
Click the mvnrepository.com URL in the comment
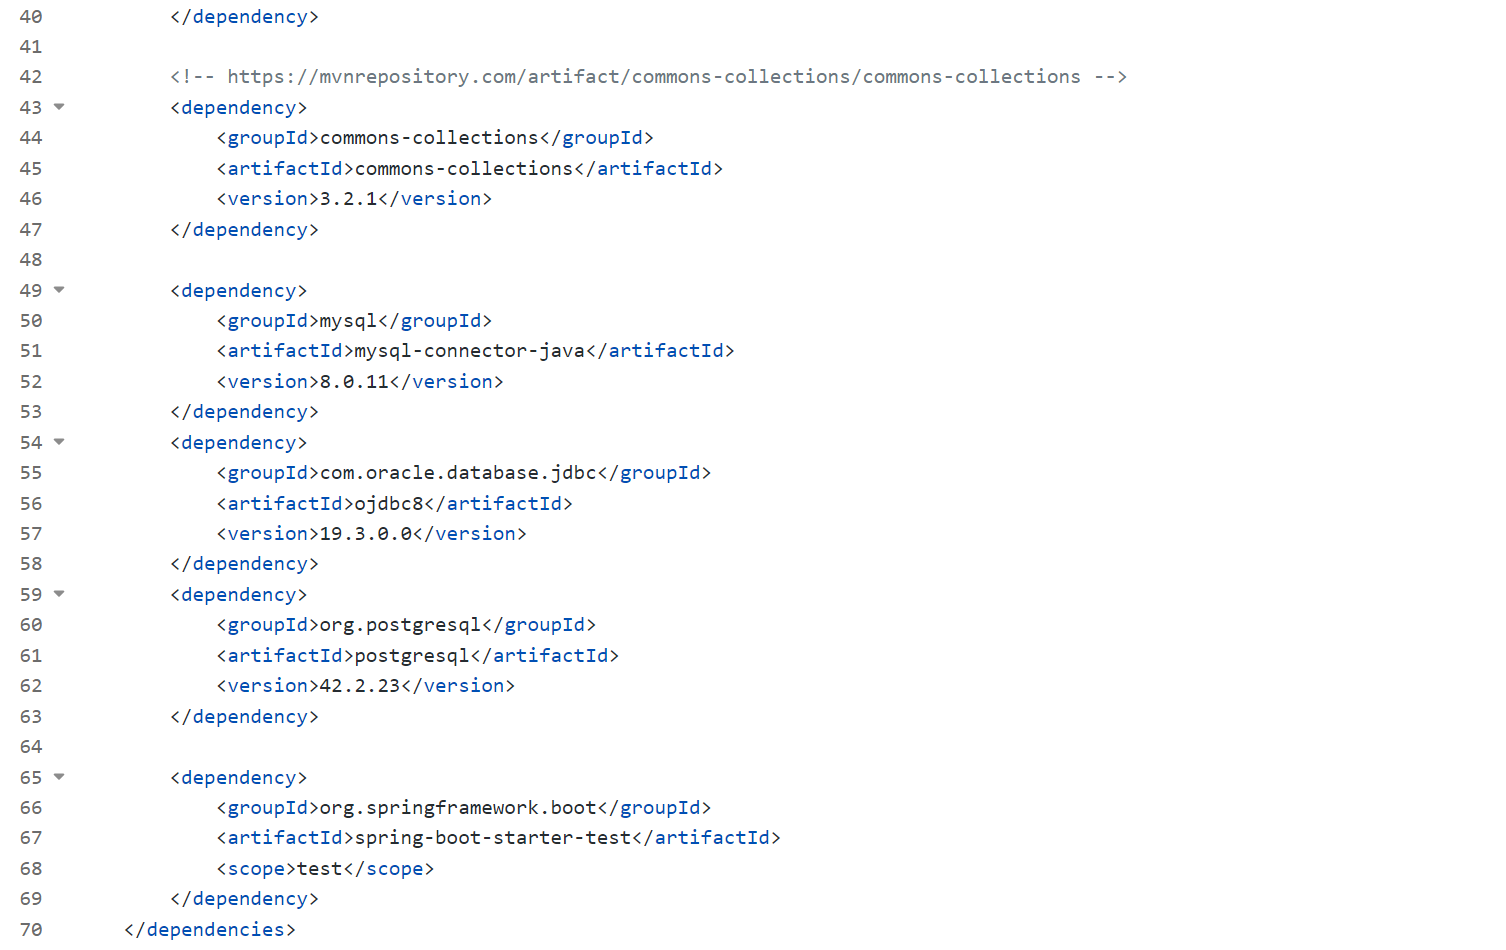pyautogui.click(x=653, y=77)
